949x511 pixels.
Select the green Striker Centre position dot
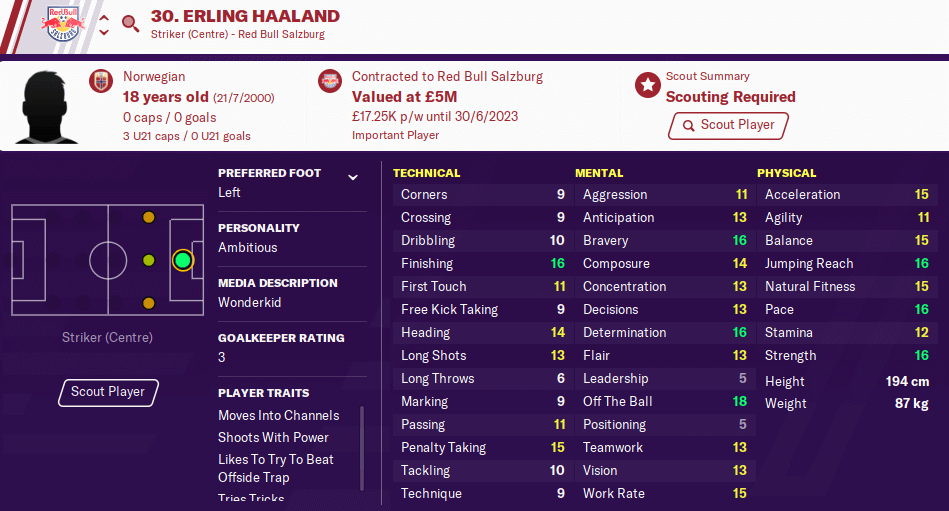pyautogui.click(x=183, y=260)
